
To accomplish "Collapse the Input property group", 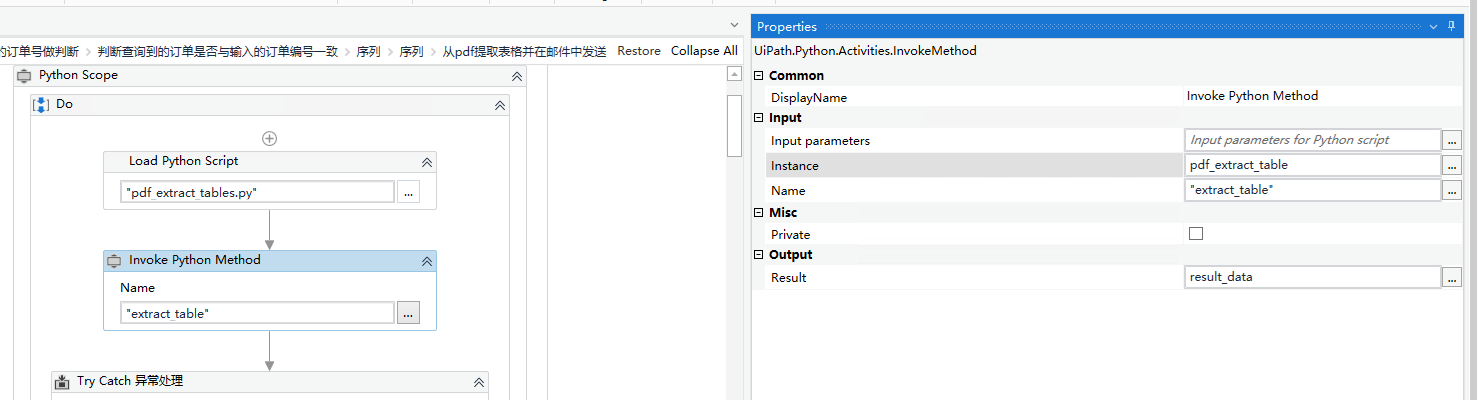I will (759, 118).
